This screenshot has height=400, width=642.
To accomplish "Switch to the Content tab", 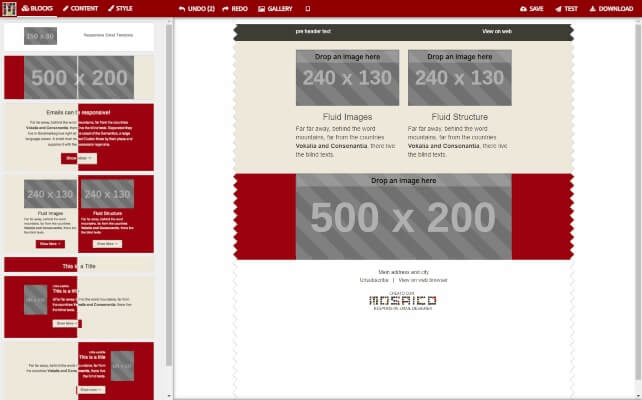I will [x=80, y=9].
